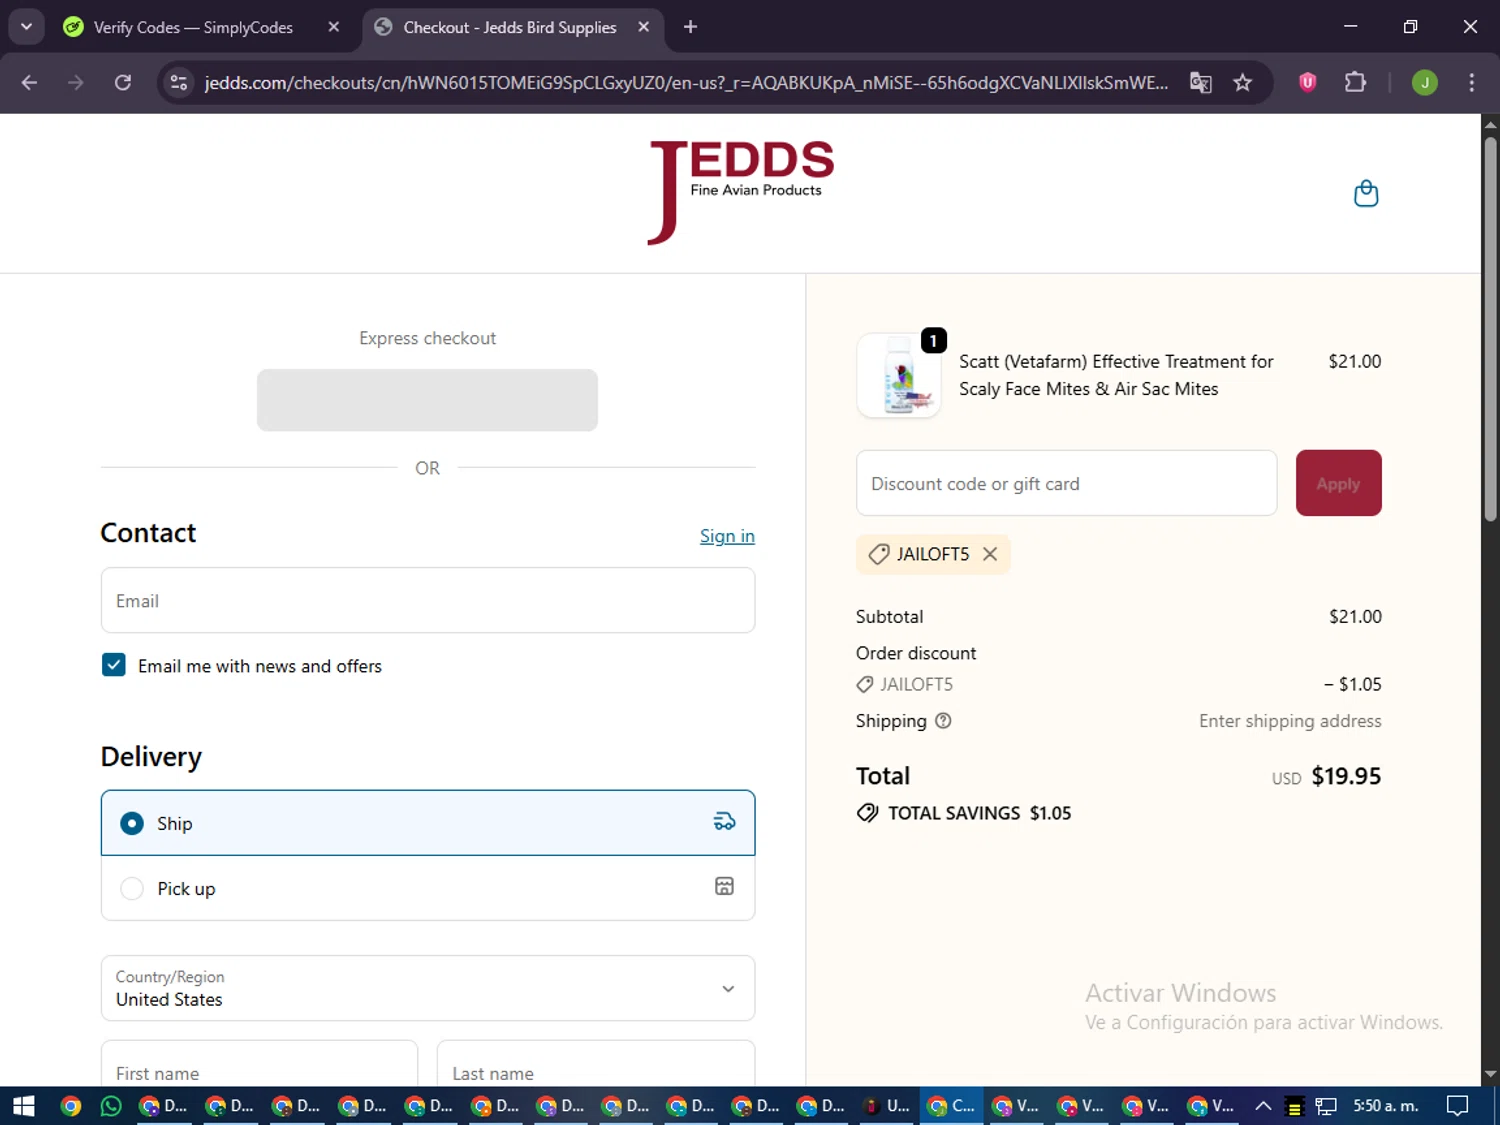Viewport: 1500px width, 1125px height.
Task: Open the Windows Start menu
Action: 23,1106
